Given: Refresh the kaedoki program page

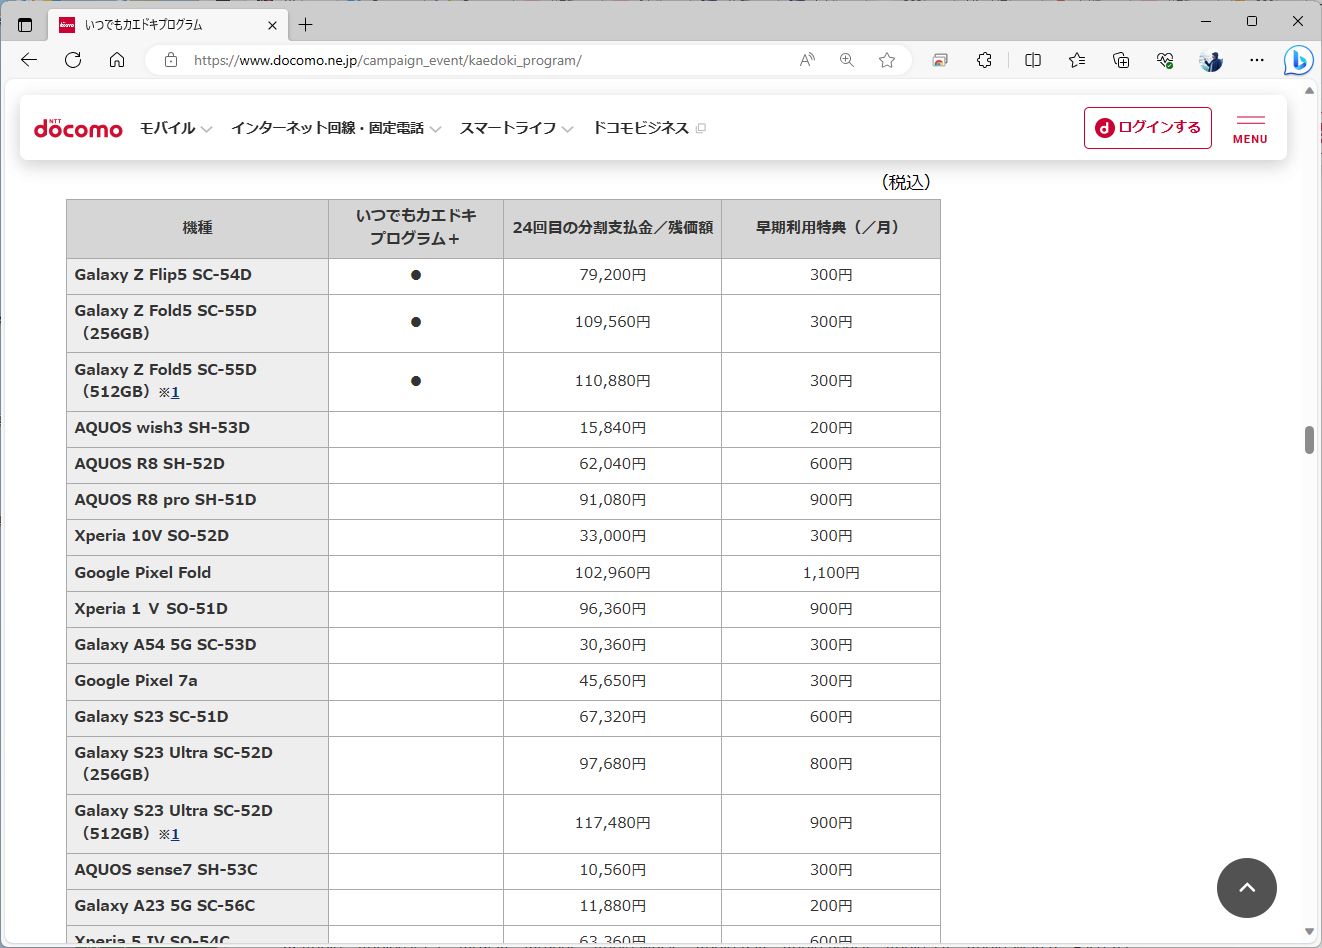Looking at the screenshot, I should [72, 60].
